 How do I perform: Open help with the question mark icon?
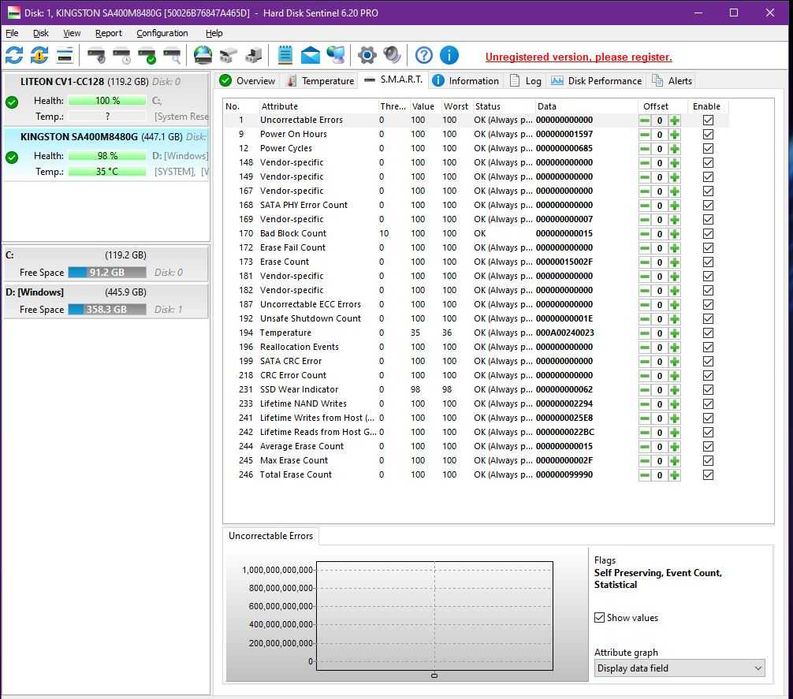[424, 55]
